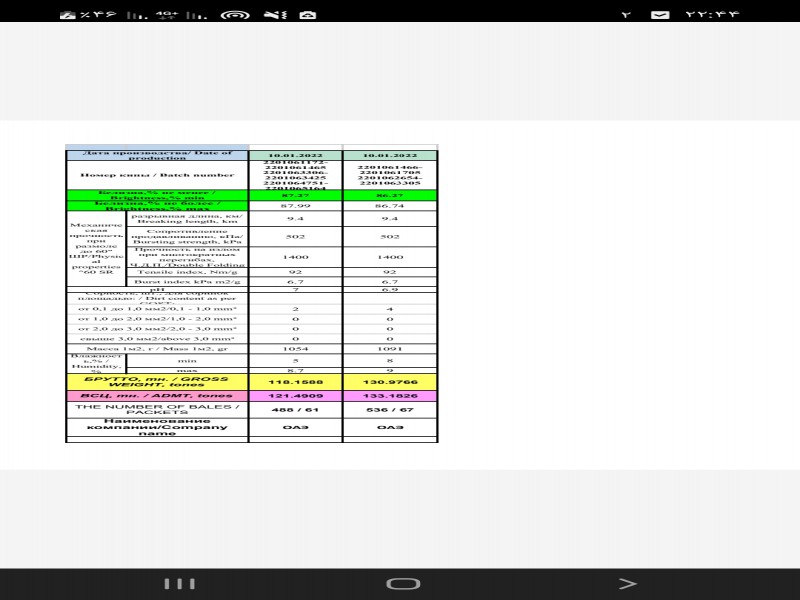Tap the recent apps navigation button
This screenshot has width=800, height=600.
pyautogui.click(x=179, y=583)
